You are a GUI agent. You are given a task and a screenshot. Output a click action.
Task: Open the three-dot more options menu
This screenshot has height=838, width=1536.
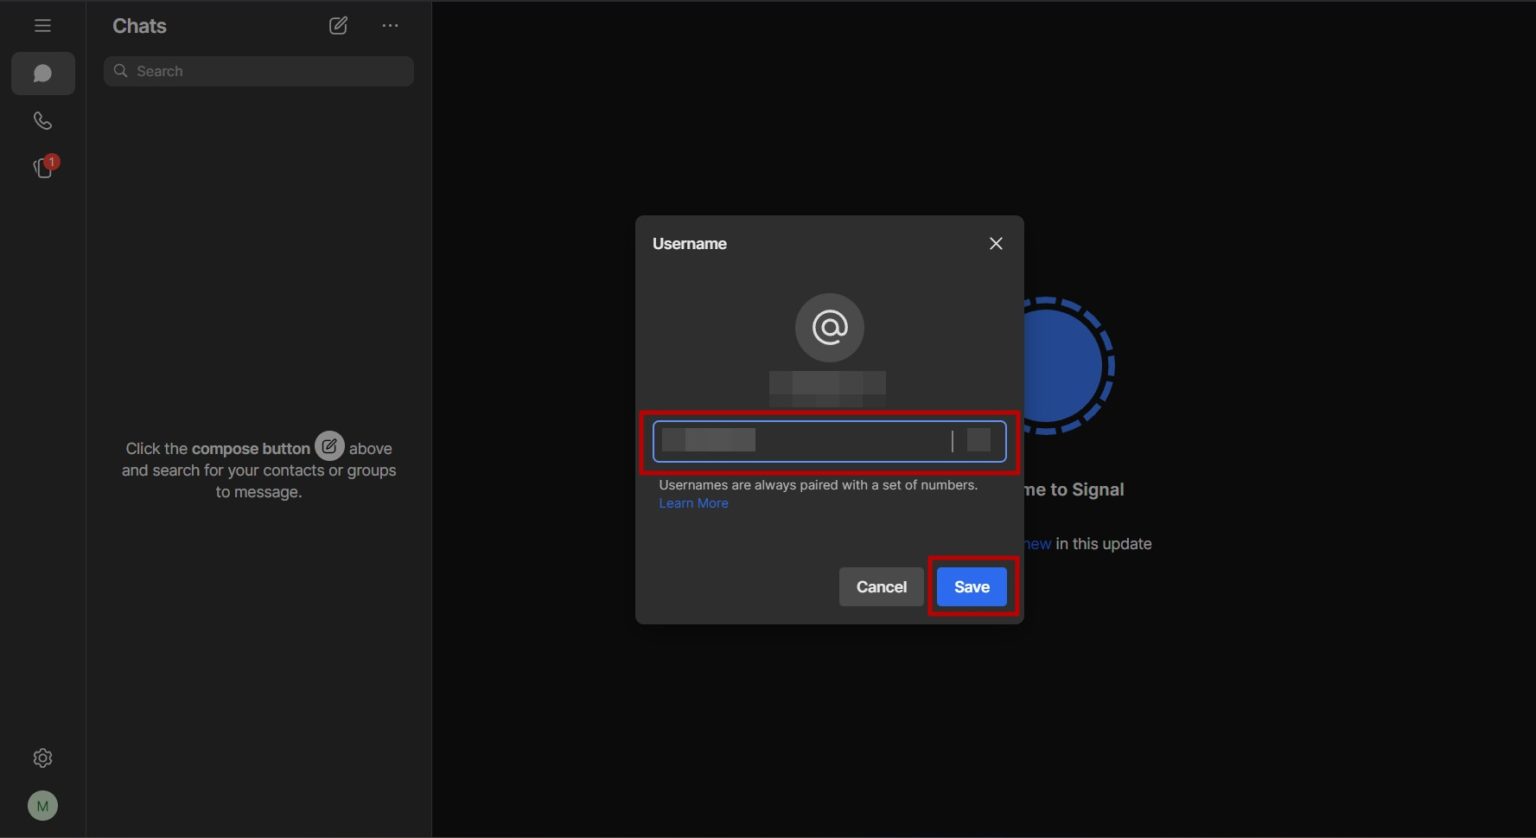pyautogui.click(x=389, y=25)
